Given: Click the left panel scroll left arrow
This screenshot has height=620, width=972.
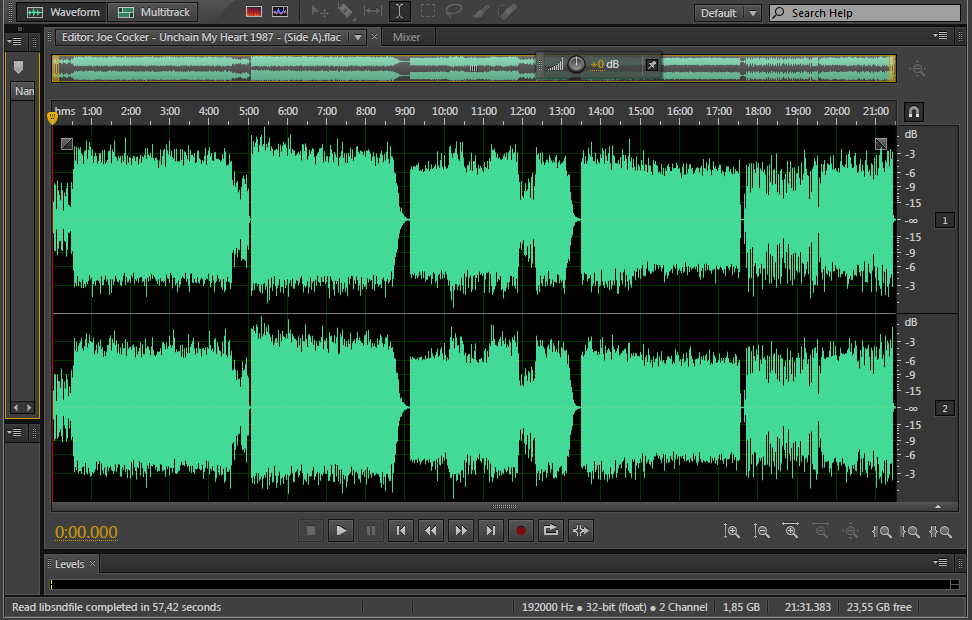Looking at the screenshot, I should click(16, 407).
